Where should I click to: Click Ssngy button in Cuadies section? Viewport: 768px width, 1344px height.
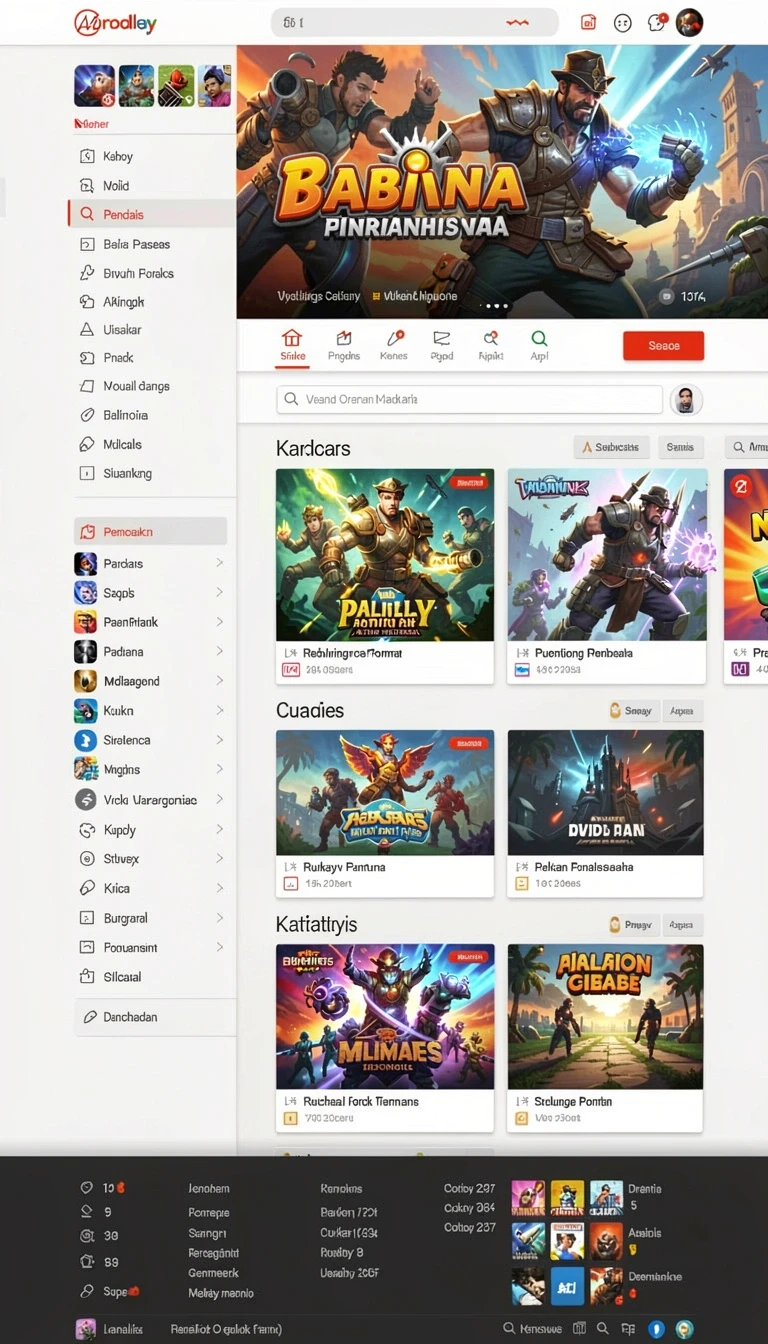tap(632, 711)
